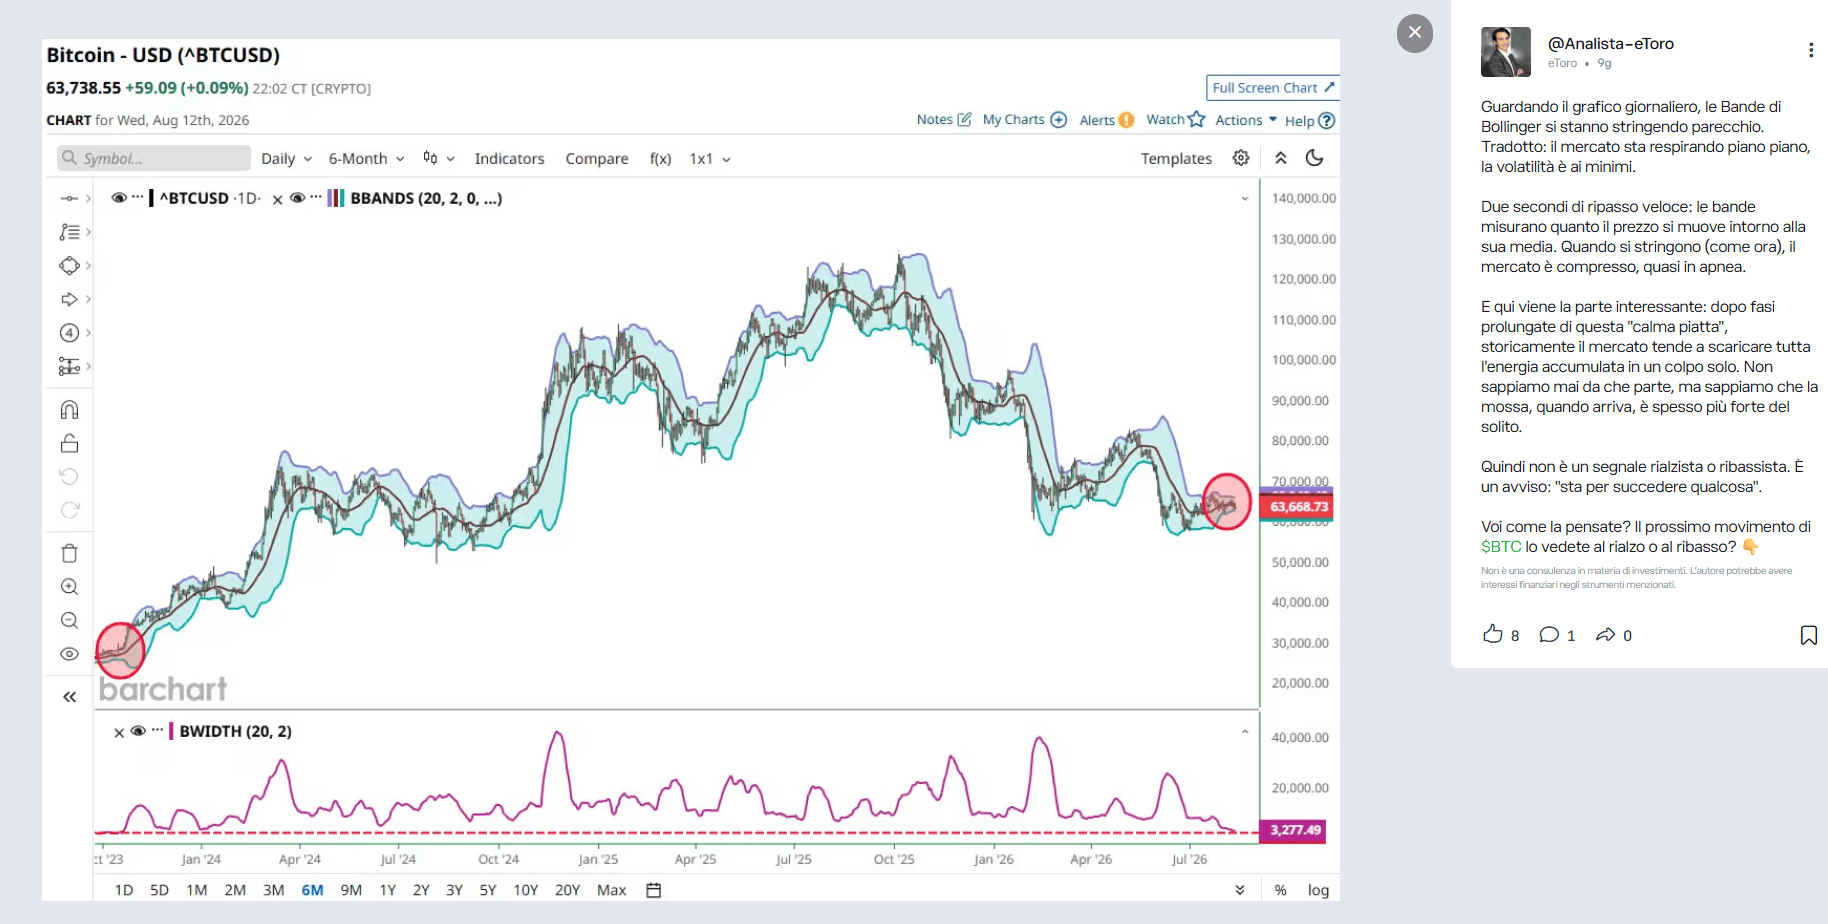Viewport: 1828px width, 924px height.
Task: Select the 5Y time range
Action: pos(488,890)
